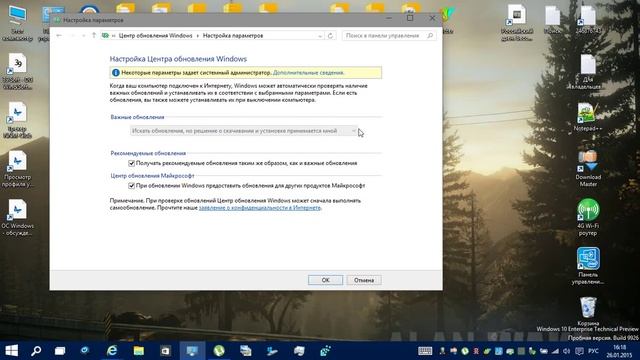Open action center notifications icon
The height and width of the screenshot is (360, 640).
pos(579,351)
